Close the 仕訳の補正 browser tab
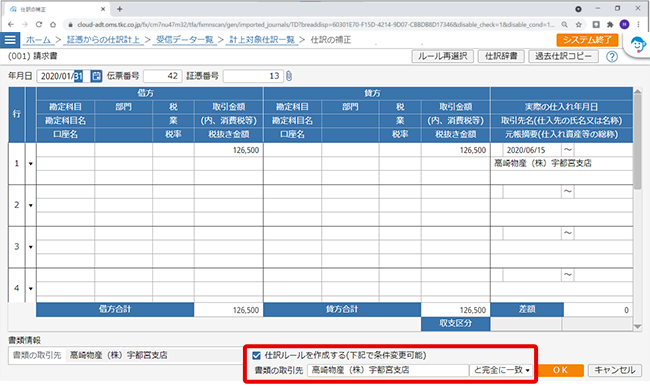The width and height of the screenshot is (650, 387). (x=103, y=9)
